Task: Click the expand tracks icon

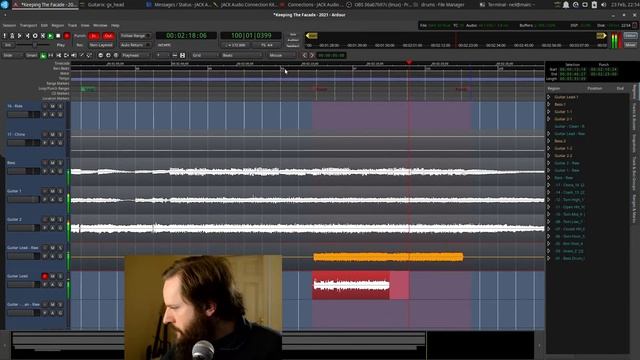Action: tap(182, 56)
